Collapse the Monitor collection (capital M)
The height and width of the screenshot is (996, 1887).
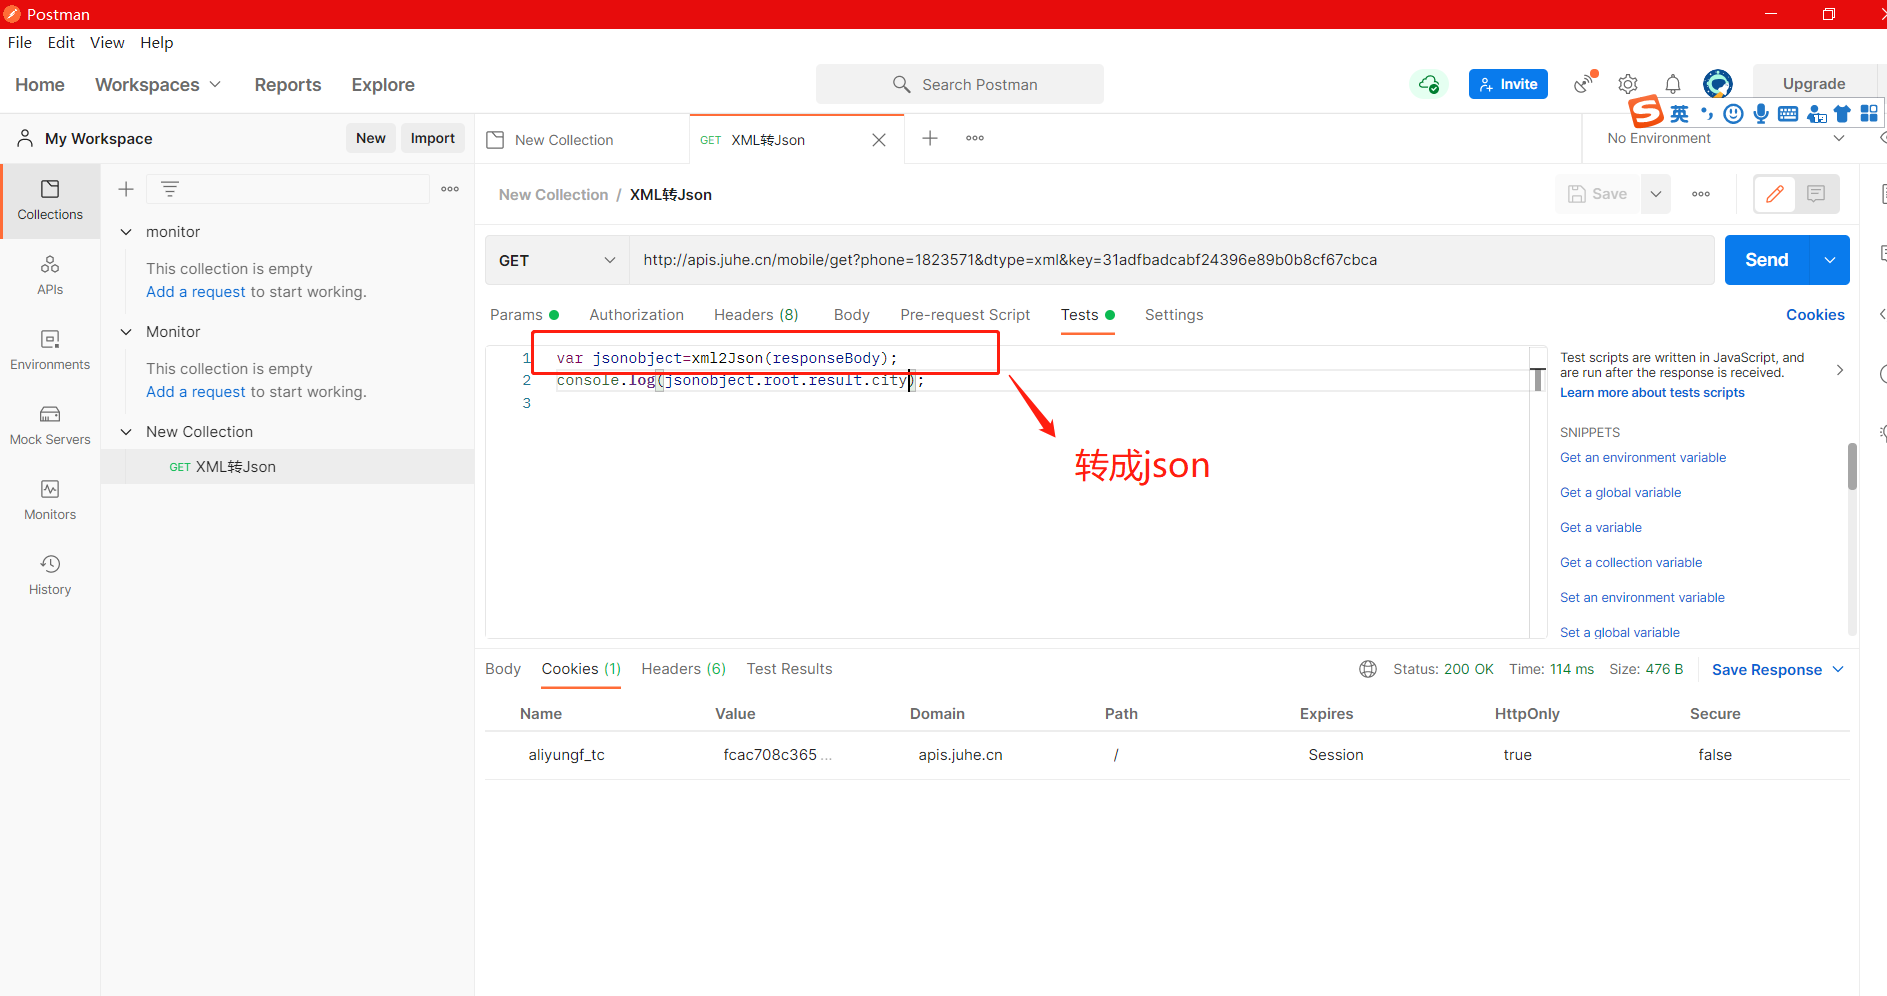tap(126, 332)
